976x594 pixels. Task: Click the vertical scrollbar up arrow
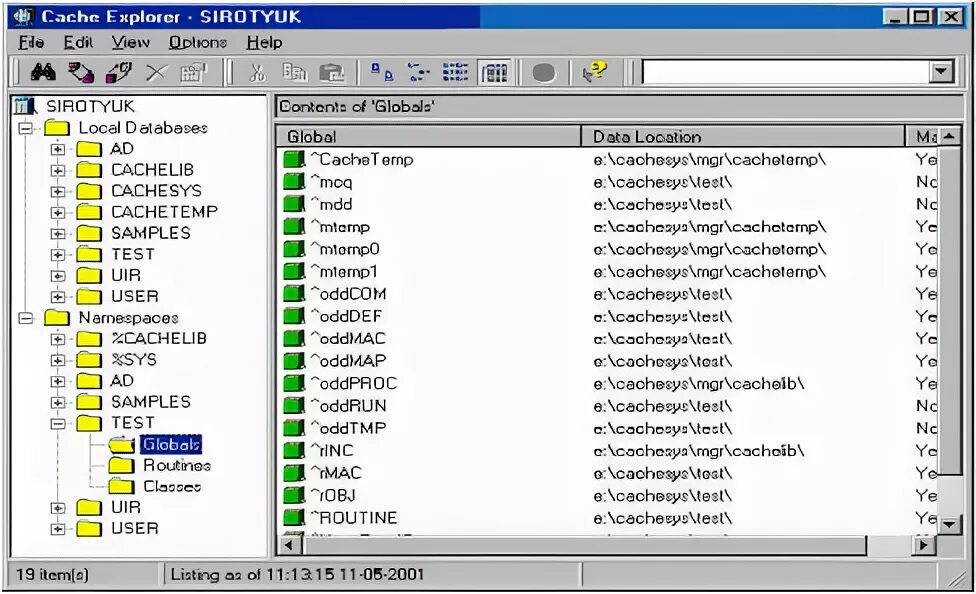(949, 136)
